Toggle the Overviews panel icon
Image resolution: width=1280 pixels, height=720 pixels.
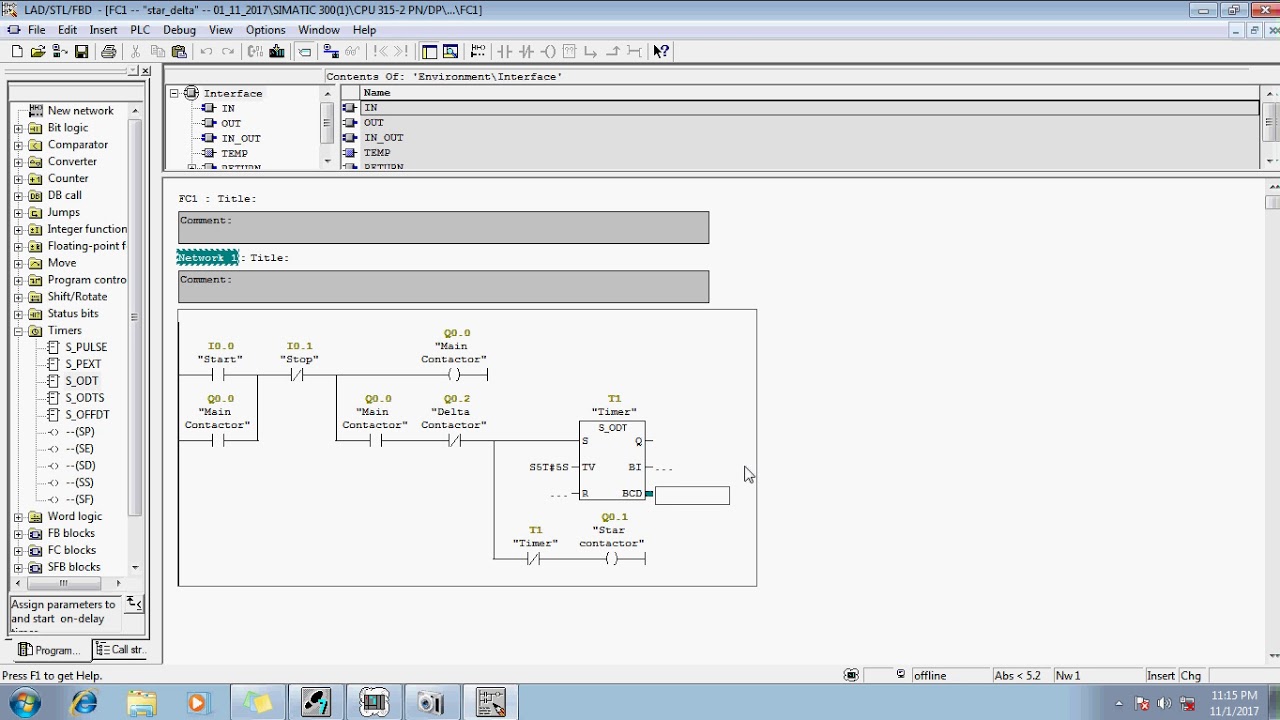pos(428,51)
